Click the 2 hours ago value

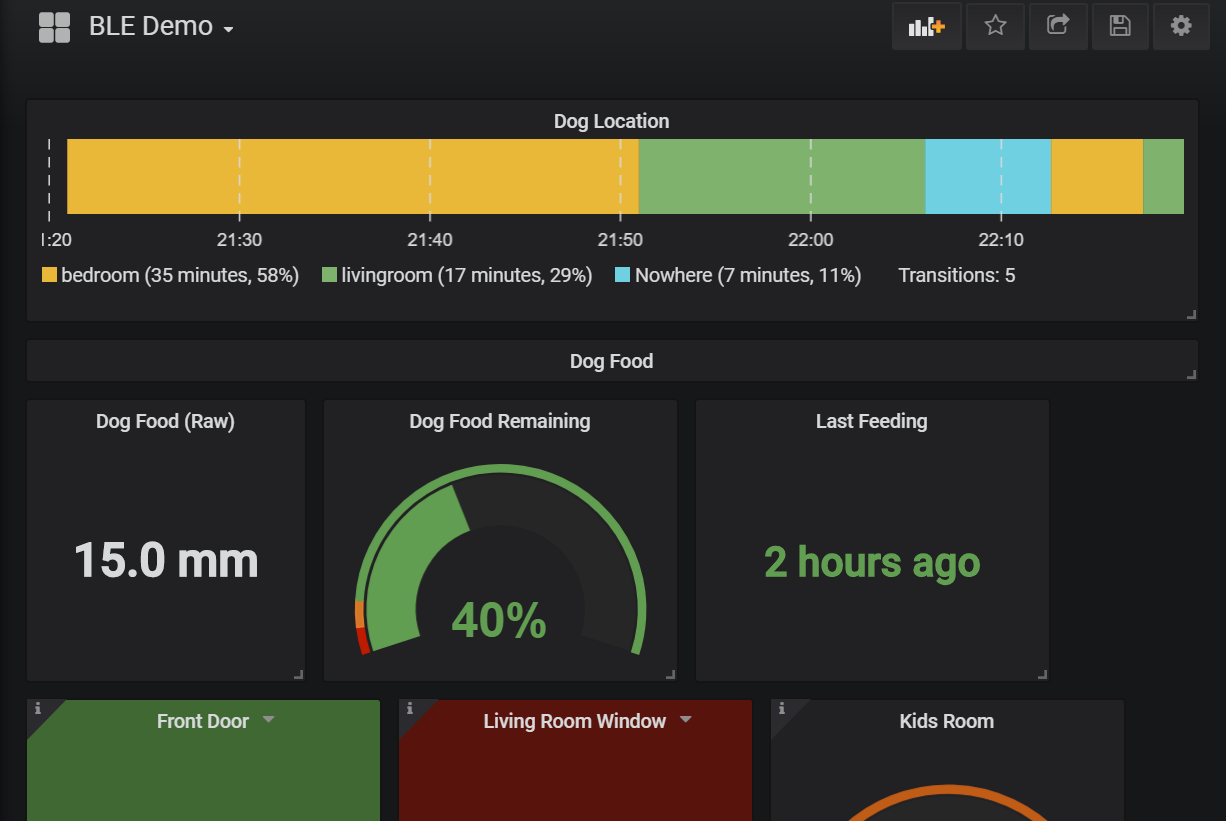coord(872,562)
